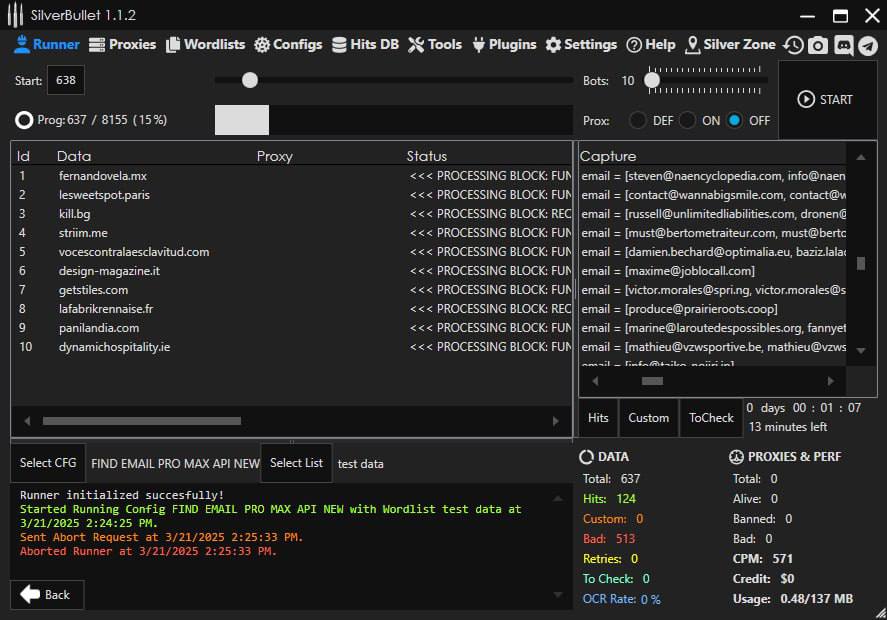This screenshot has height=620, width=887.
Task: Adjust the Bots count slider
Action: 653,81
